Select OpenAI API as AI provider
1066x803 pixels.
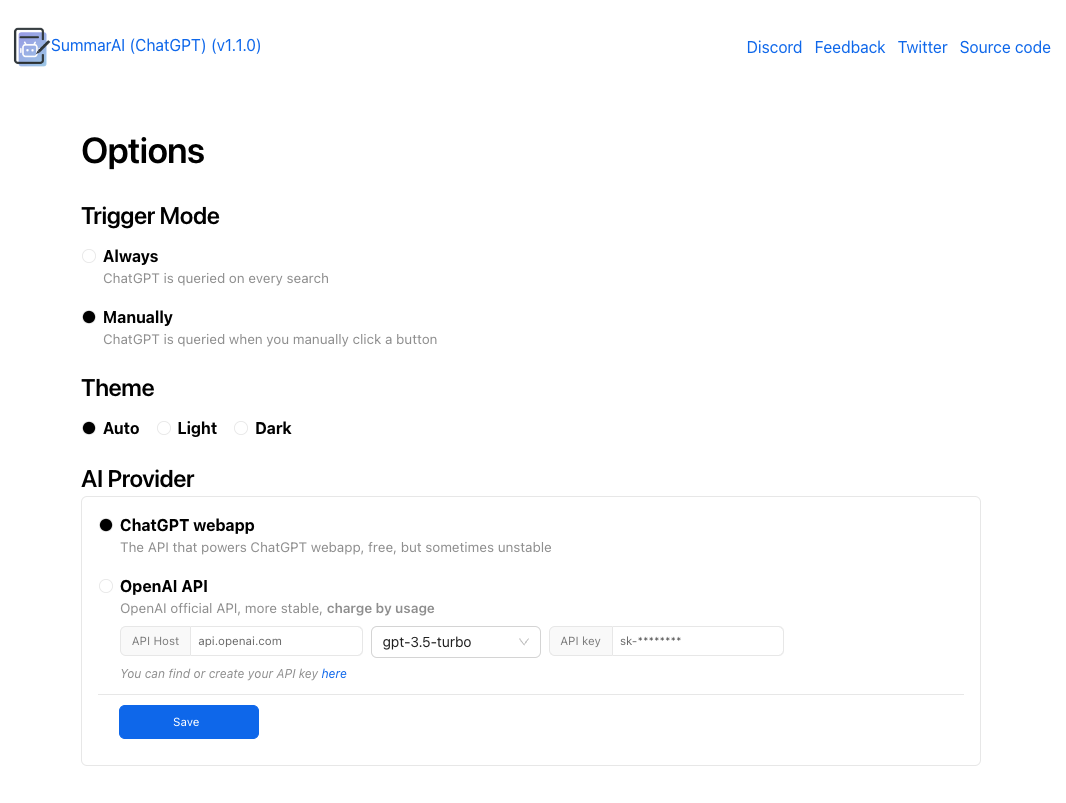(x=106, y=586)
